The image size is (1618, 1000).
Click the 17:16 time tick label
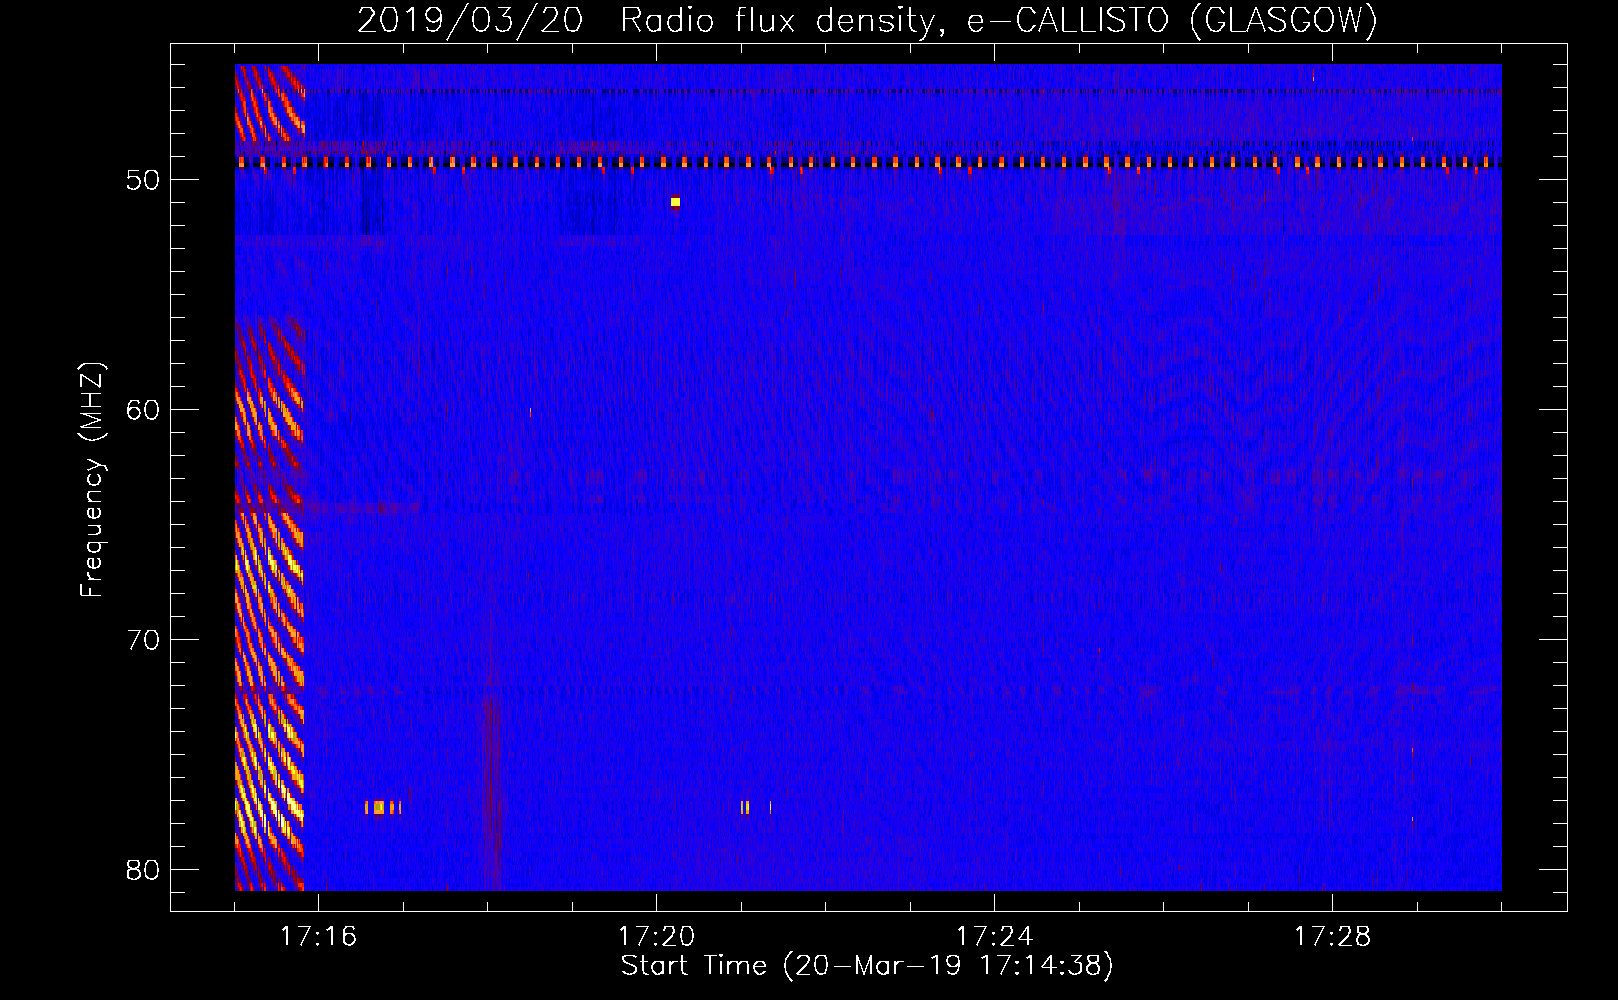[318, 937]
